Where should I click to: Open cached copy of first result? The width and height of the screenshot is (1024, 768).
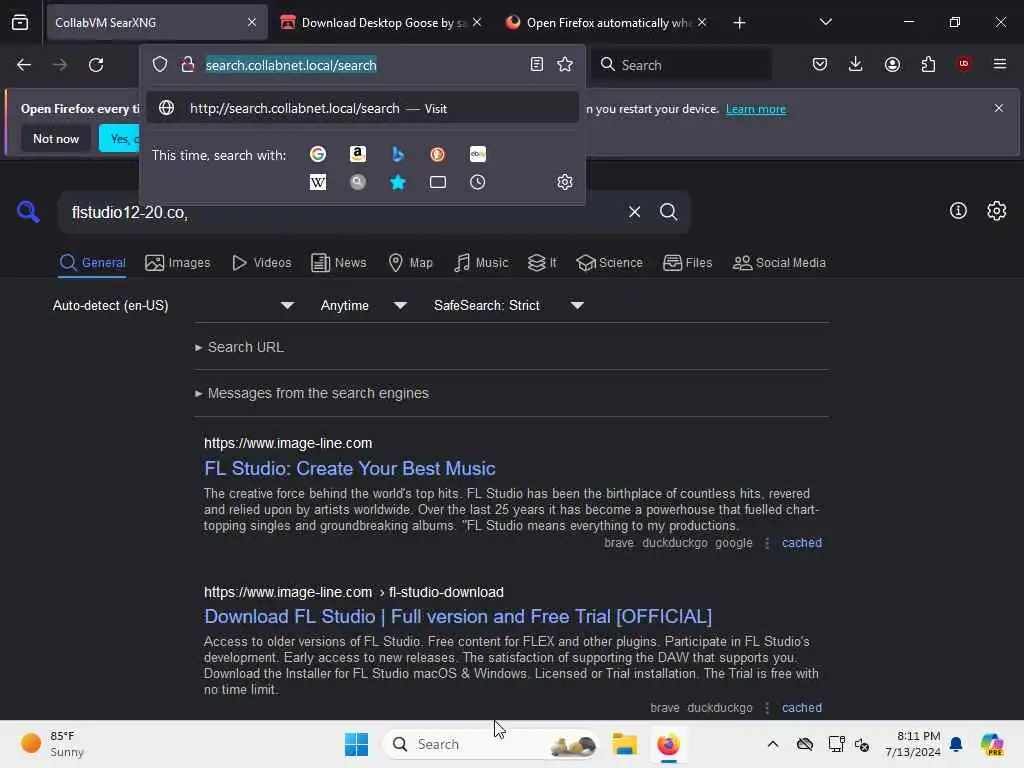pyautogui.click(x=802, y=543)
